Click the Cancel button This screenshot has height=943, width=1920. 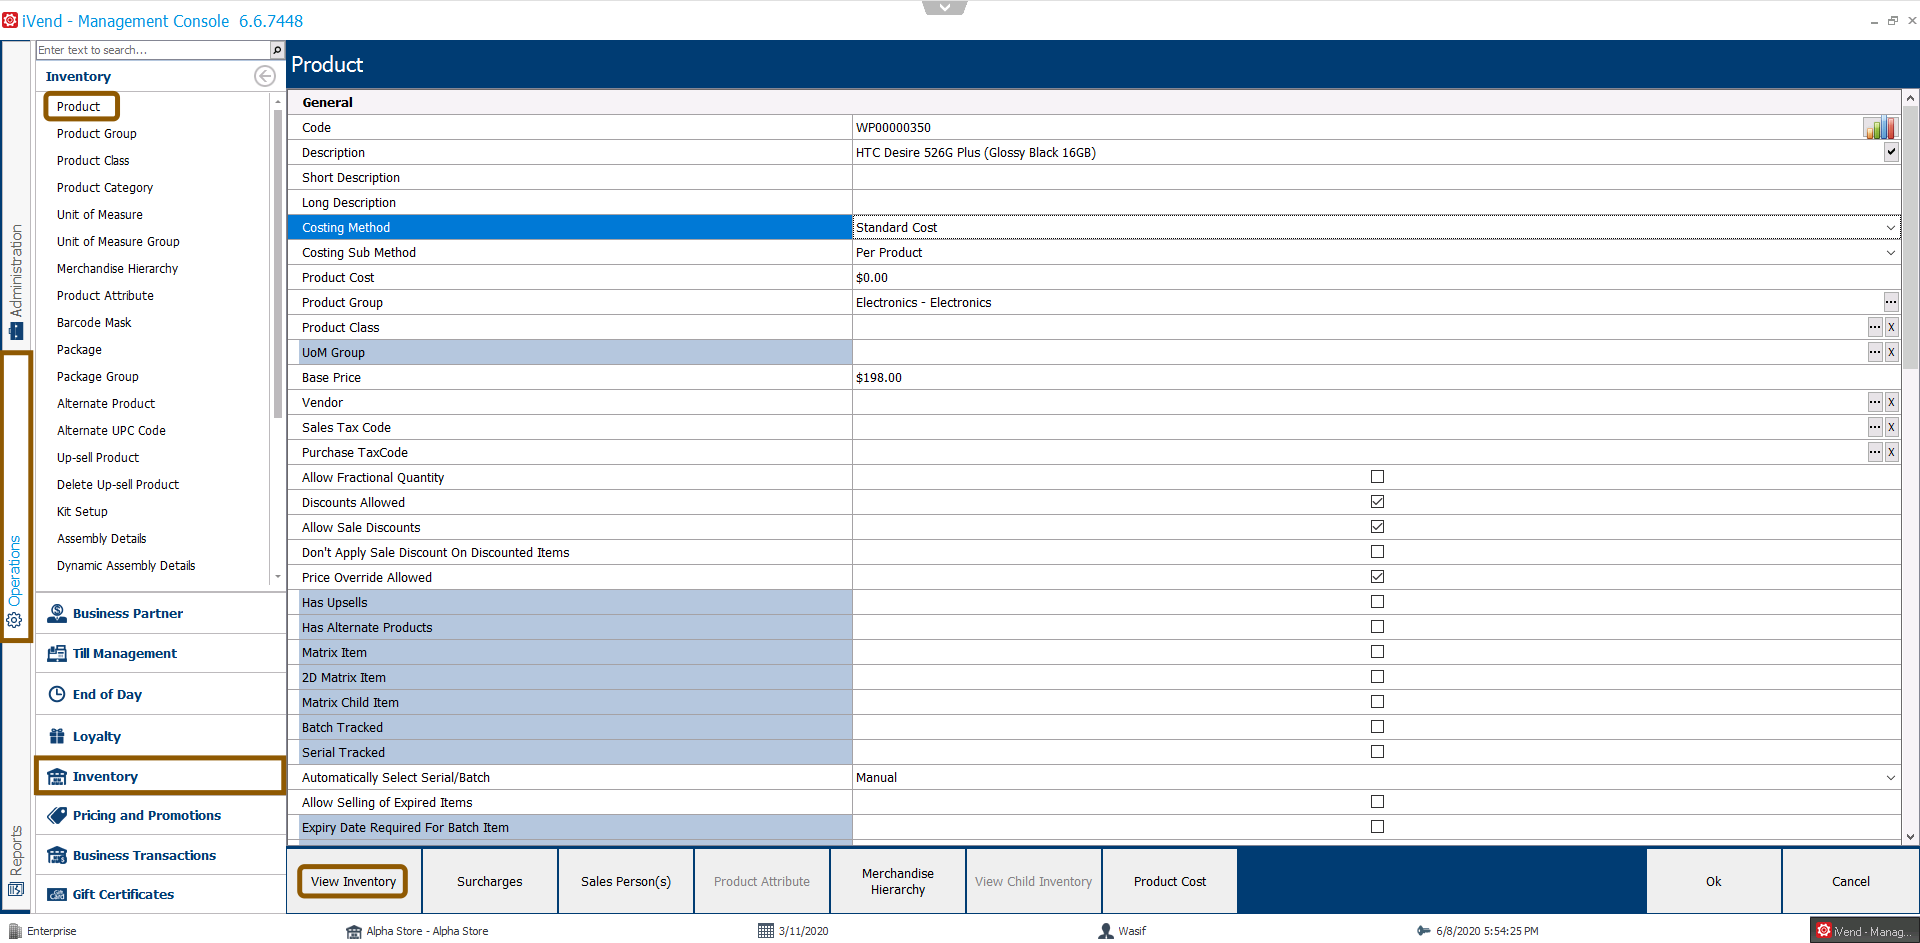coord(1851,881)
